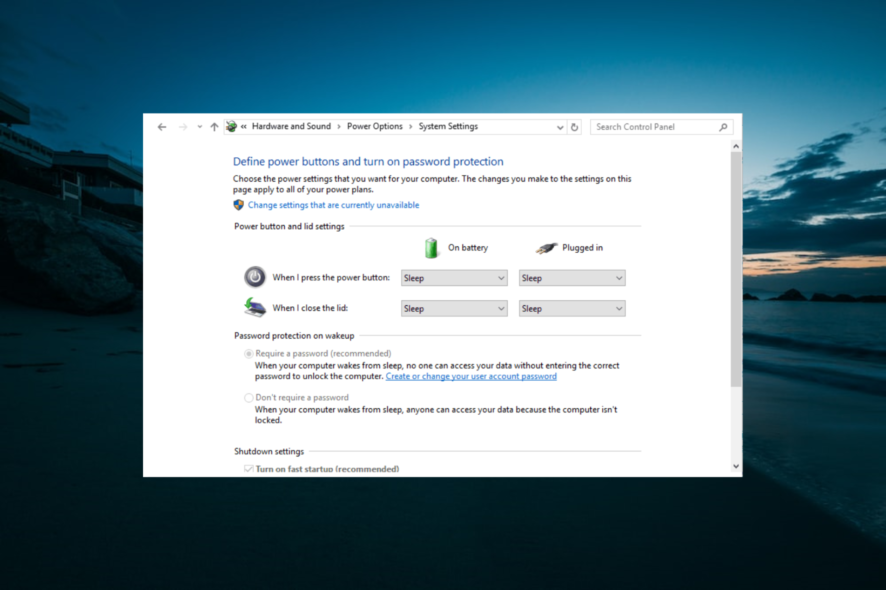Navigate to Hardware and Sound breadcrumb

[x=291, y=126]
